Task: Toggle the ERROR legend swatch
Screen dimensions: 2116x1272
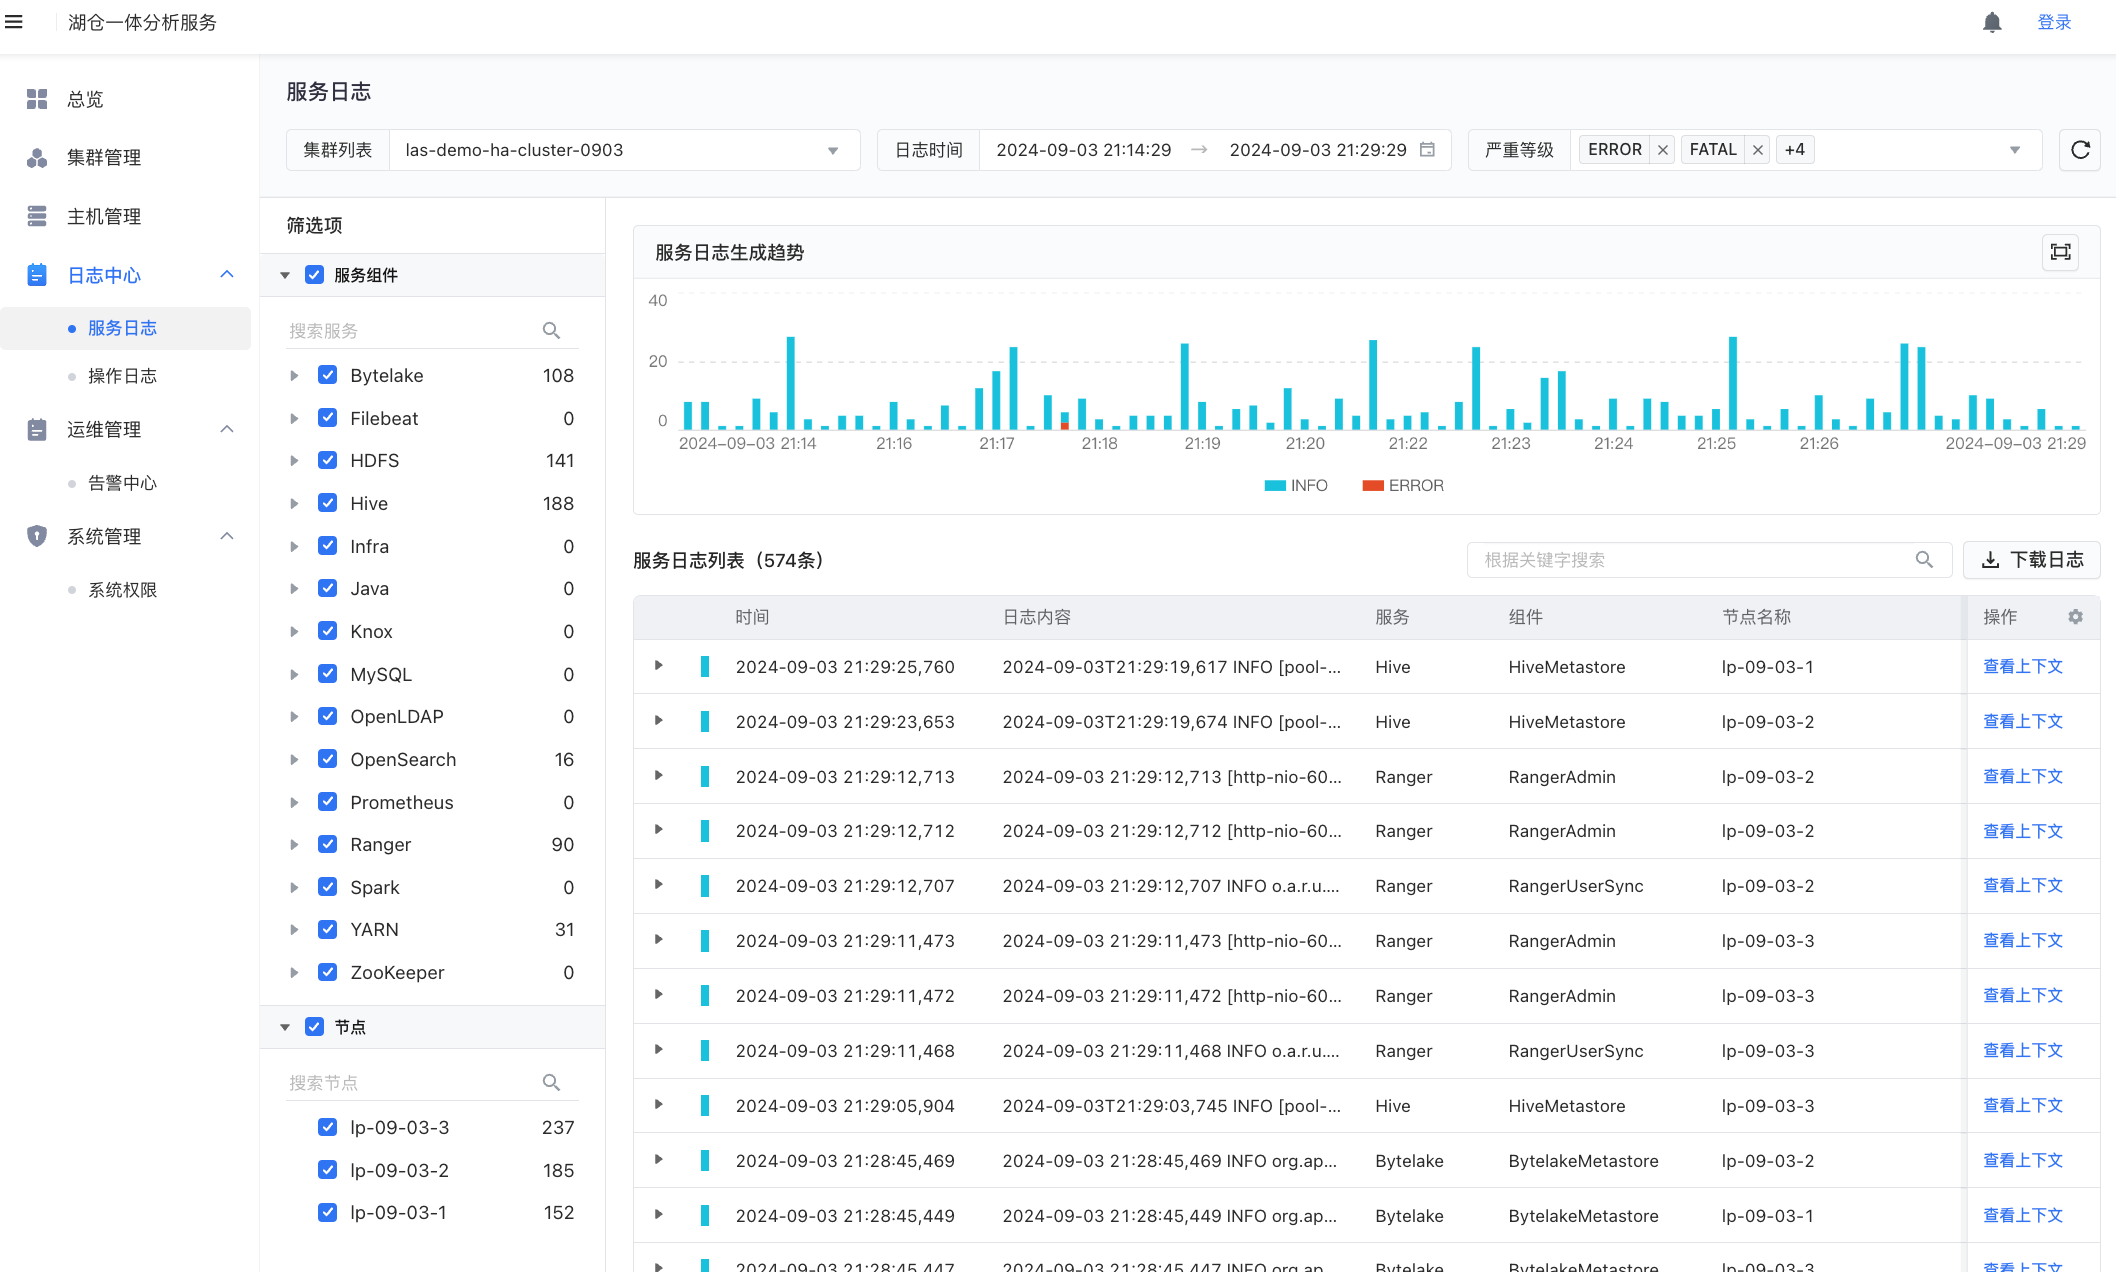Action: 1373,486
